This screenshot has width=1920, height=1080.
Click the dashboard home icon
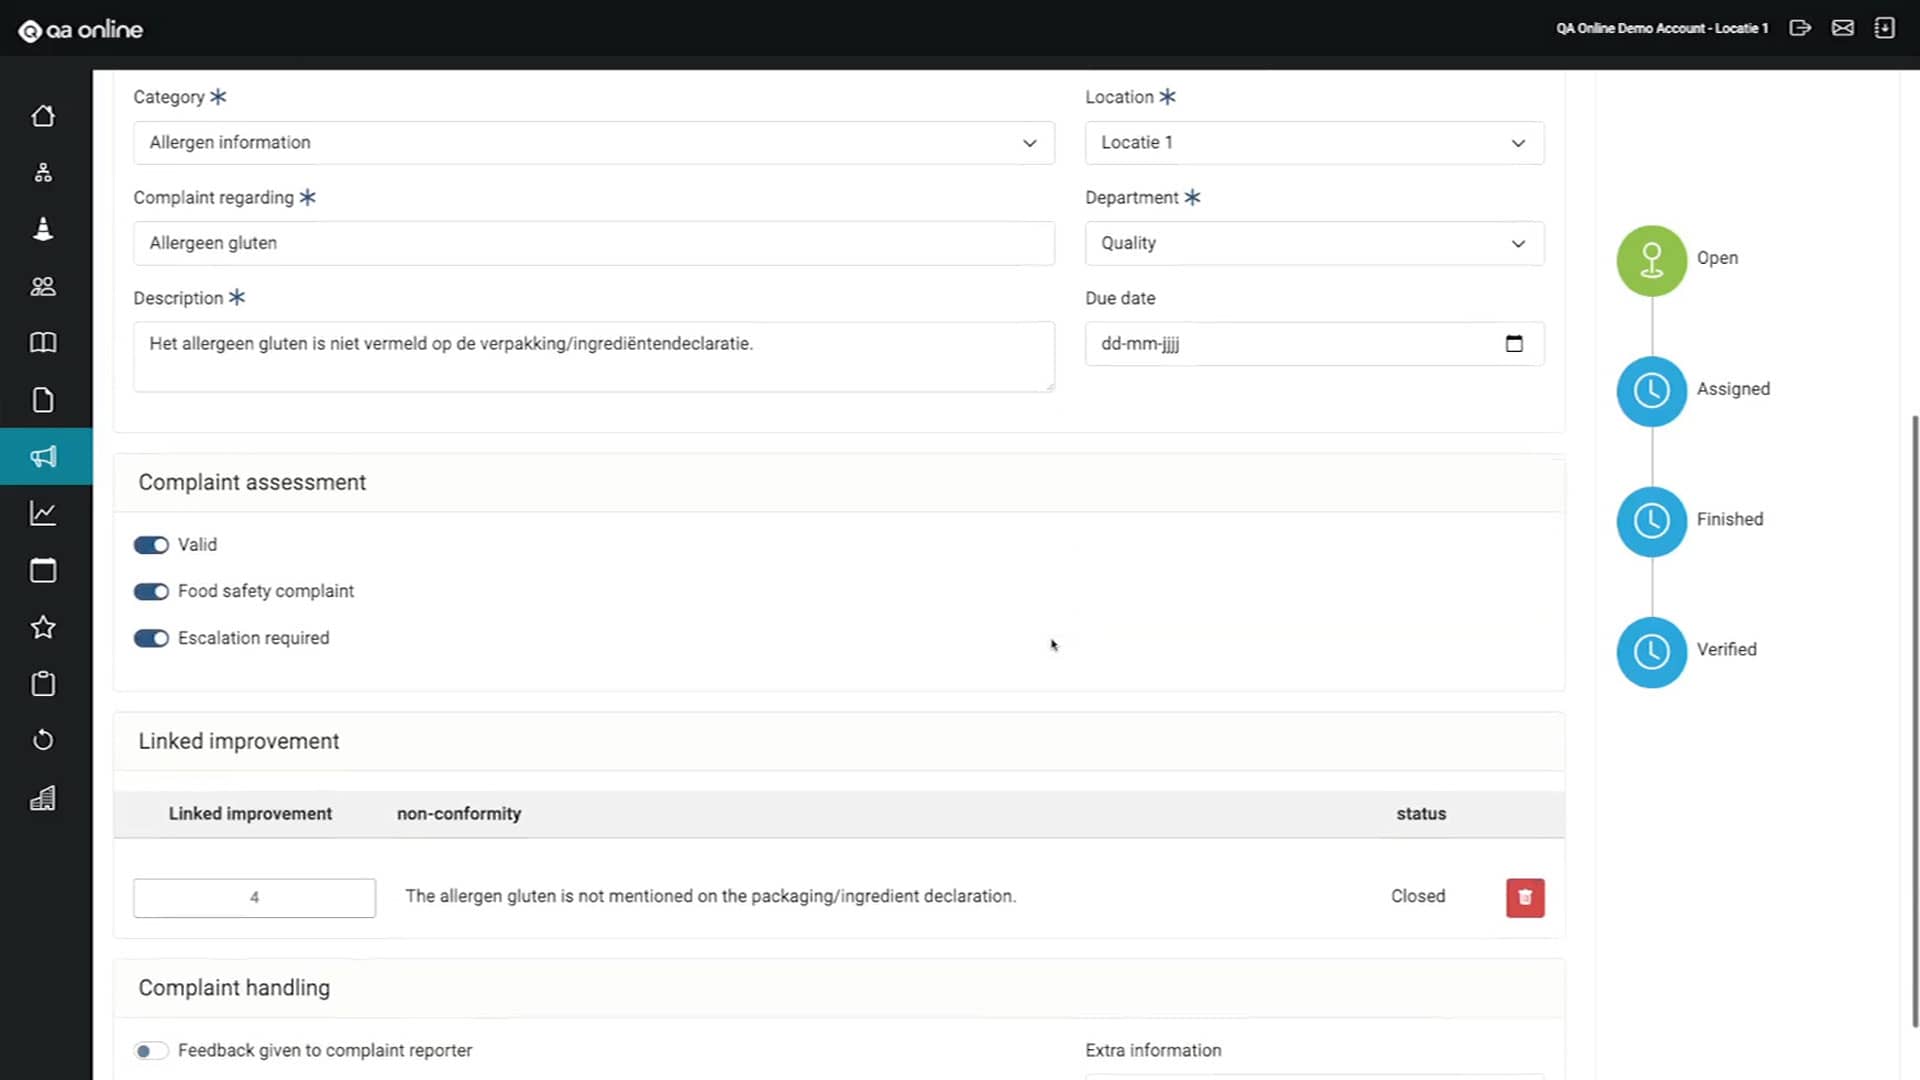44,115
